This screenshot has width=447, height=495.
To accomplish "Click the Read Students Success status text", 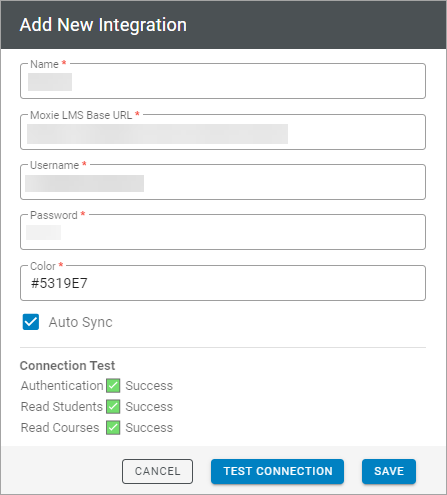I will [149, 407].
